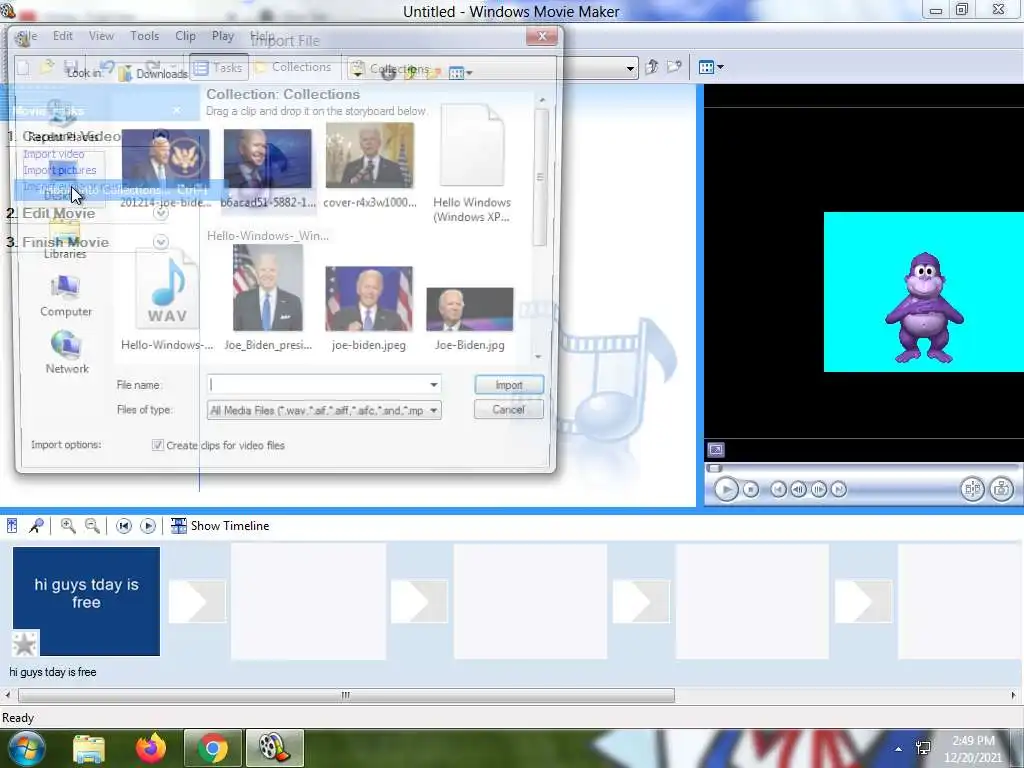Select the Joe-Biden.jpg file
1024x768 pixels.
pos(470,319)
